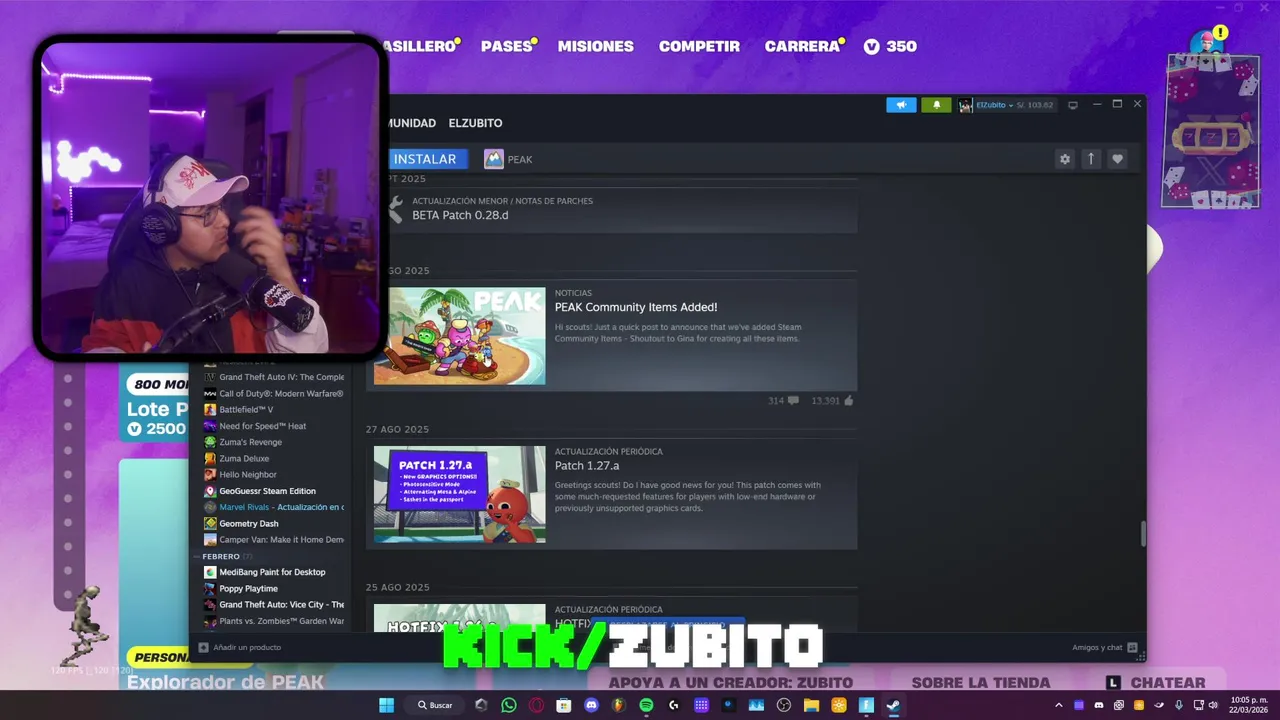Click CHATEAR in Fortnite

pyautogui.click(x=1155, y=683)
